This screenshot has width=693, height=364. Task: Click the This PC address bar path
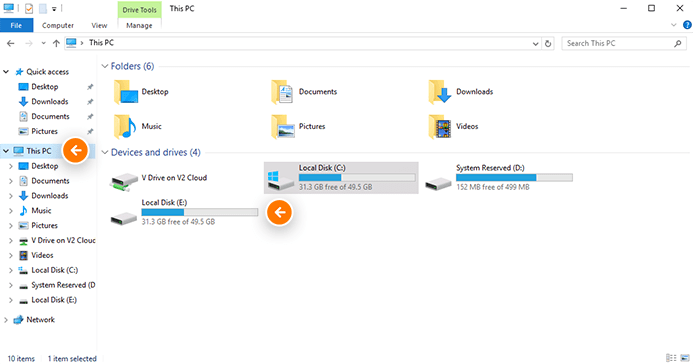click(101, 43)
